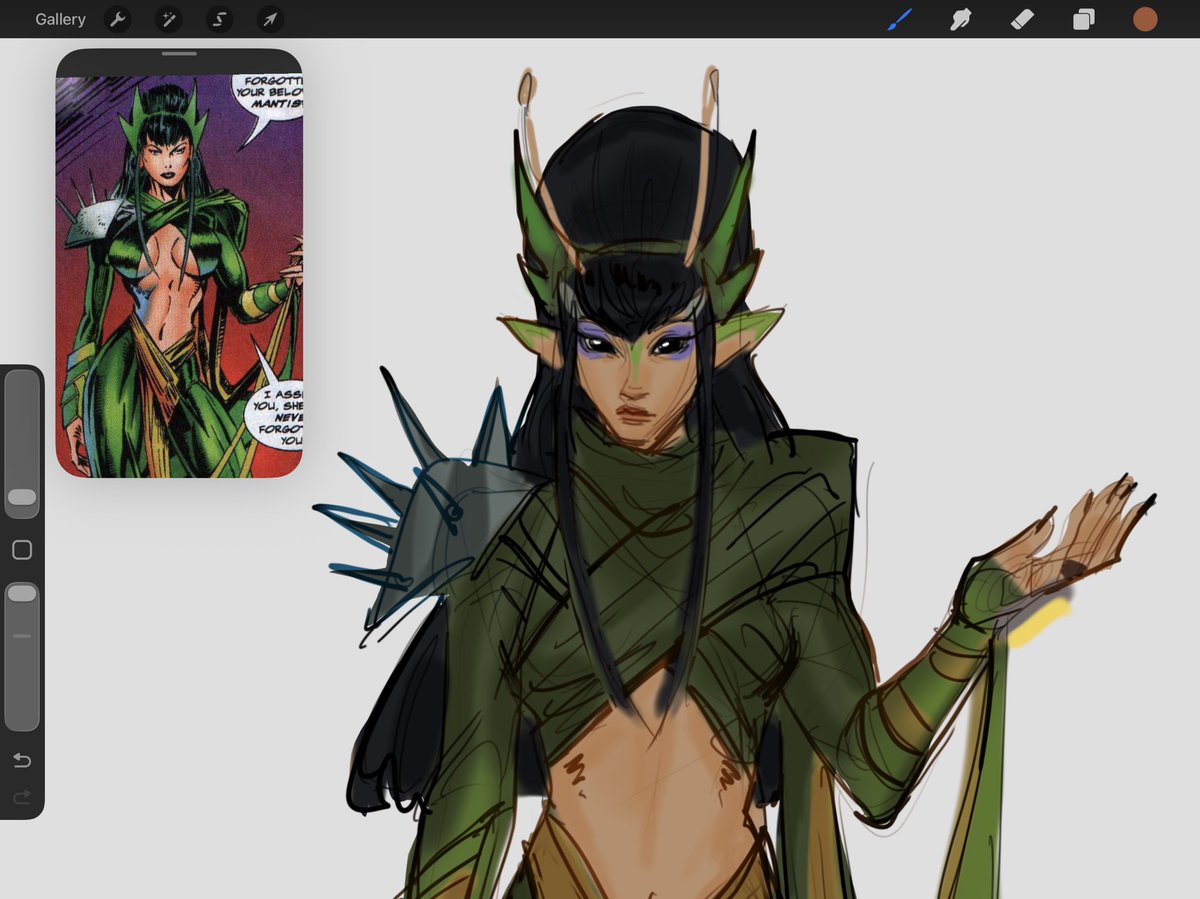
Task: Tap the brush opacity slider handle
Action: click(22, 593)
